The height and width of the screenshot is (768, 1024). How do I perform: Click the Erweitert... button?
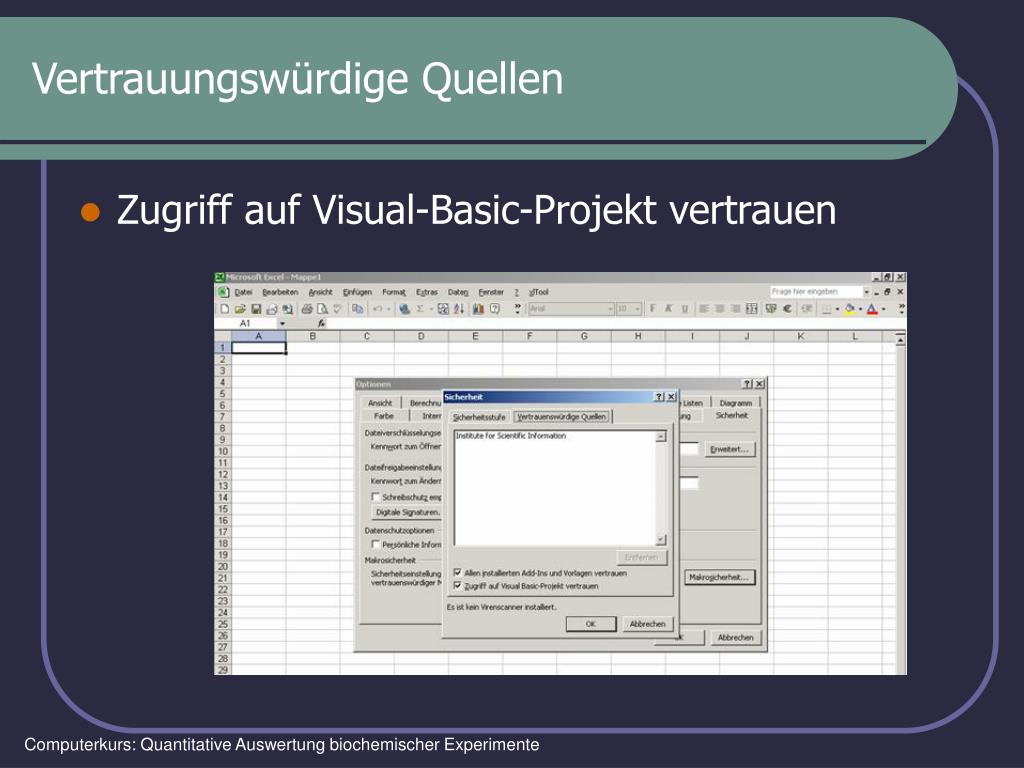729,449
